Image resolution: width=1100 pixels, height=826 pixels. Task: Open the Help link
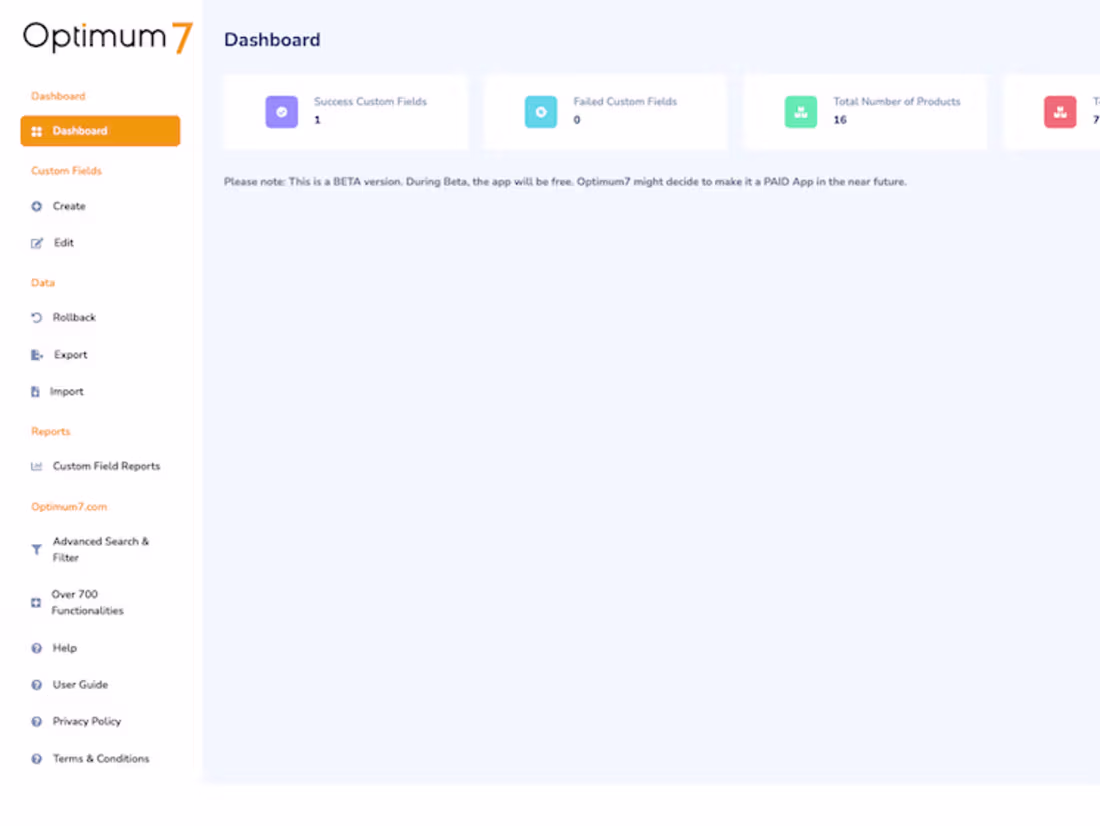tap(65, 648)
